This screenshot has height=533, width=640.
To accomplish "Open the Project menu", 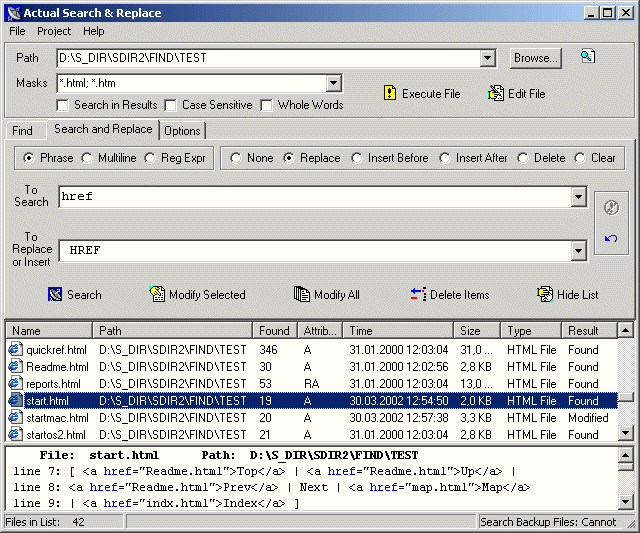I will point(54,31).
